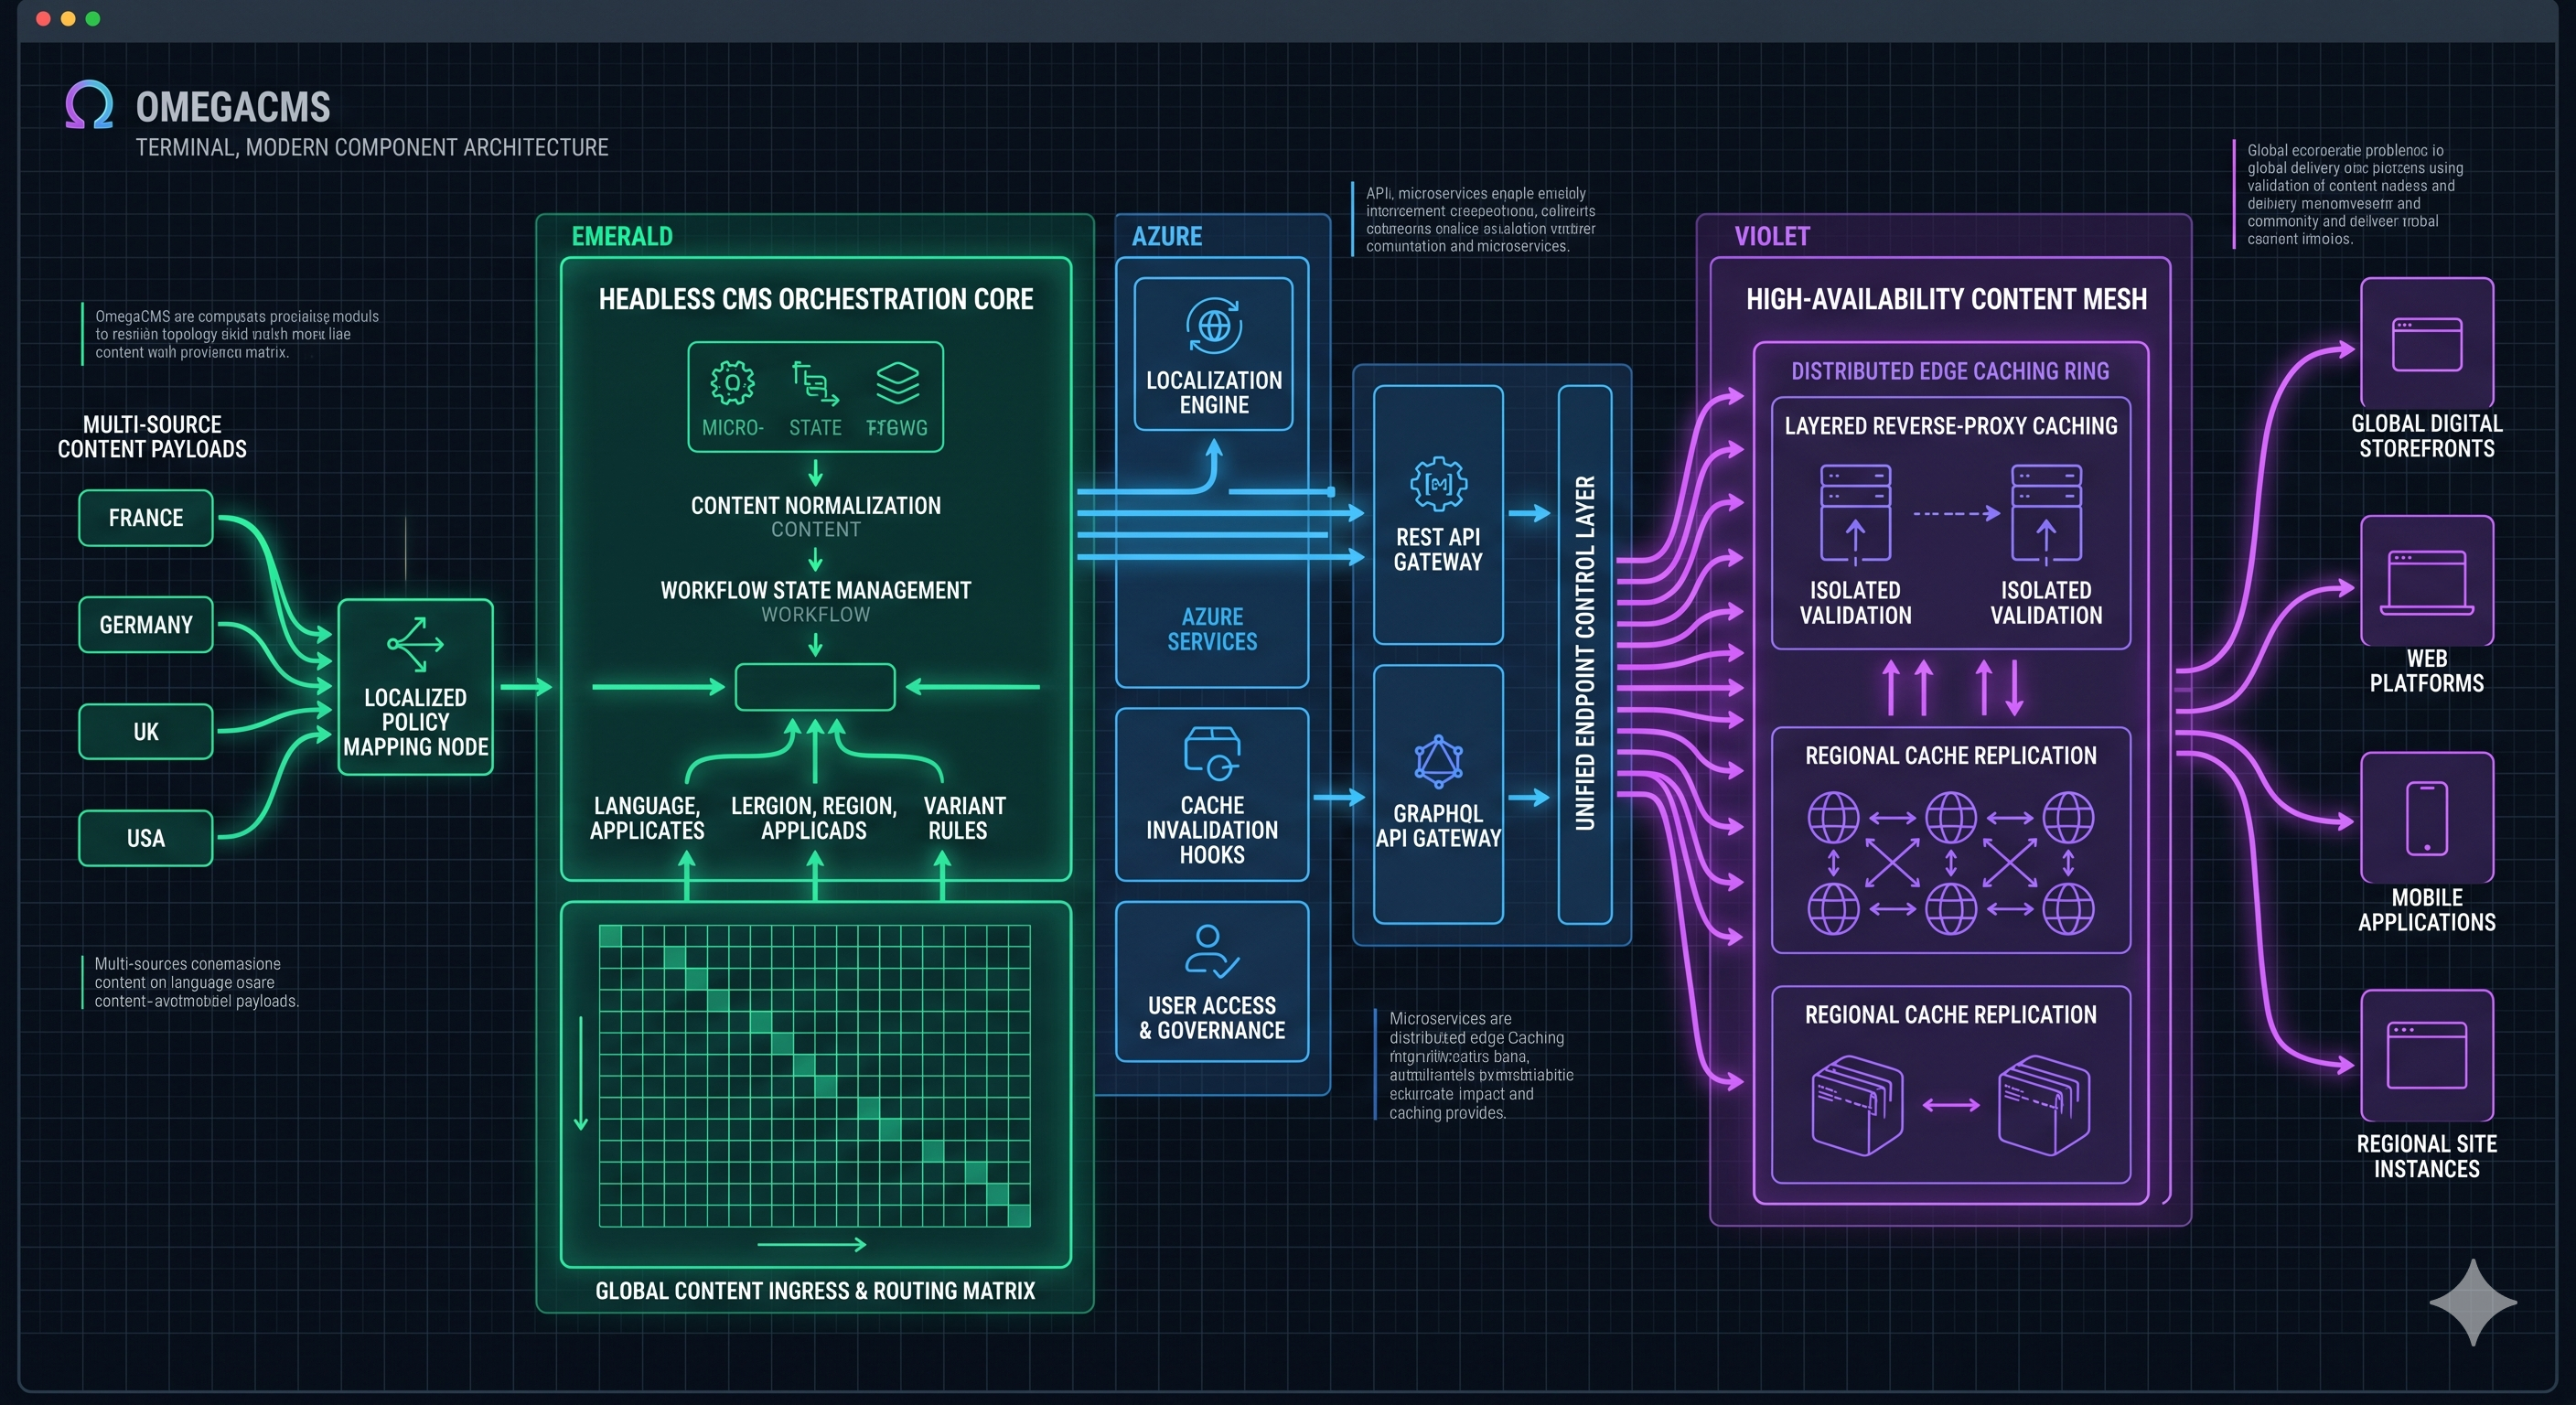Open the Unified Endpoint Control Layer bar
2576x1405 pixels.
pyautogui.click(x=1585, y=654)
